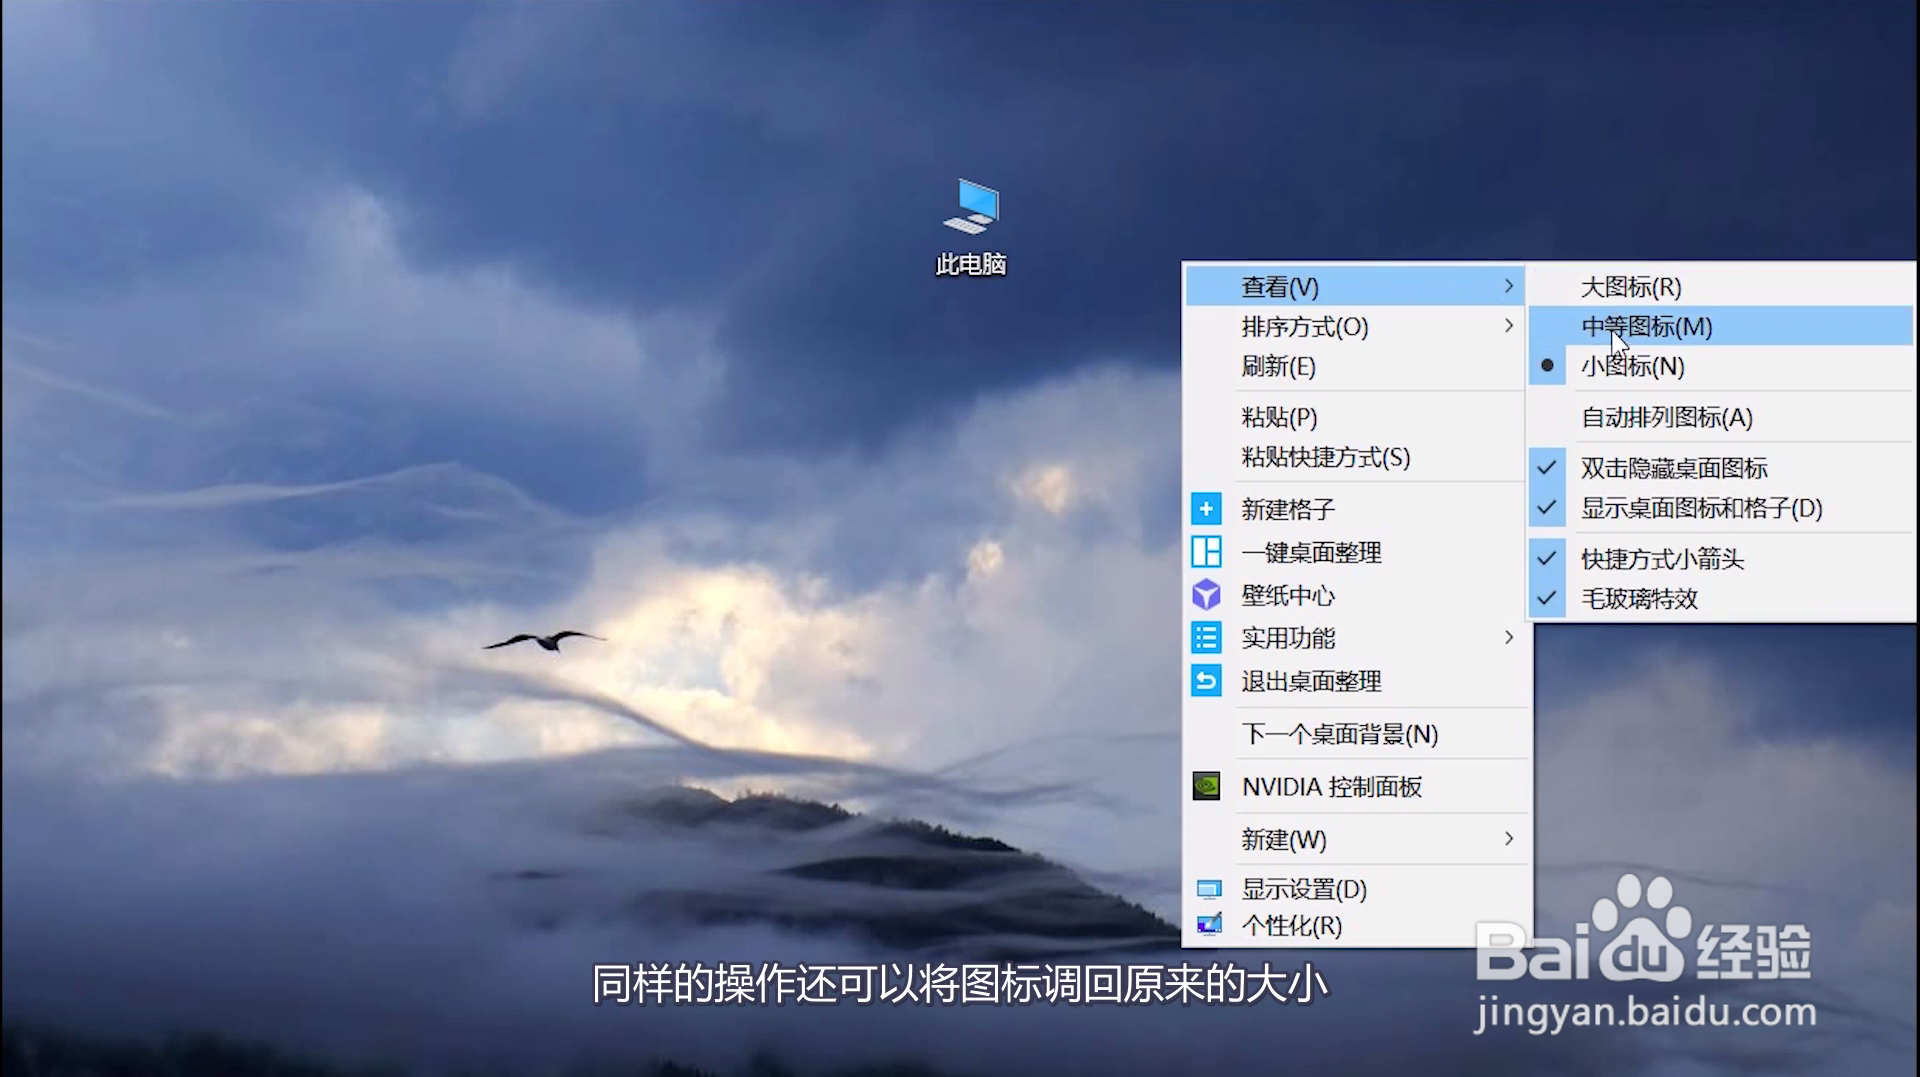Open NVIDIA 控制面板 via its green icon
Screen dimensions: 1920x1077
tap(1208, 787)
